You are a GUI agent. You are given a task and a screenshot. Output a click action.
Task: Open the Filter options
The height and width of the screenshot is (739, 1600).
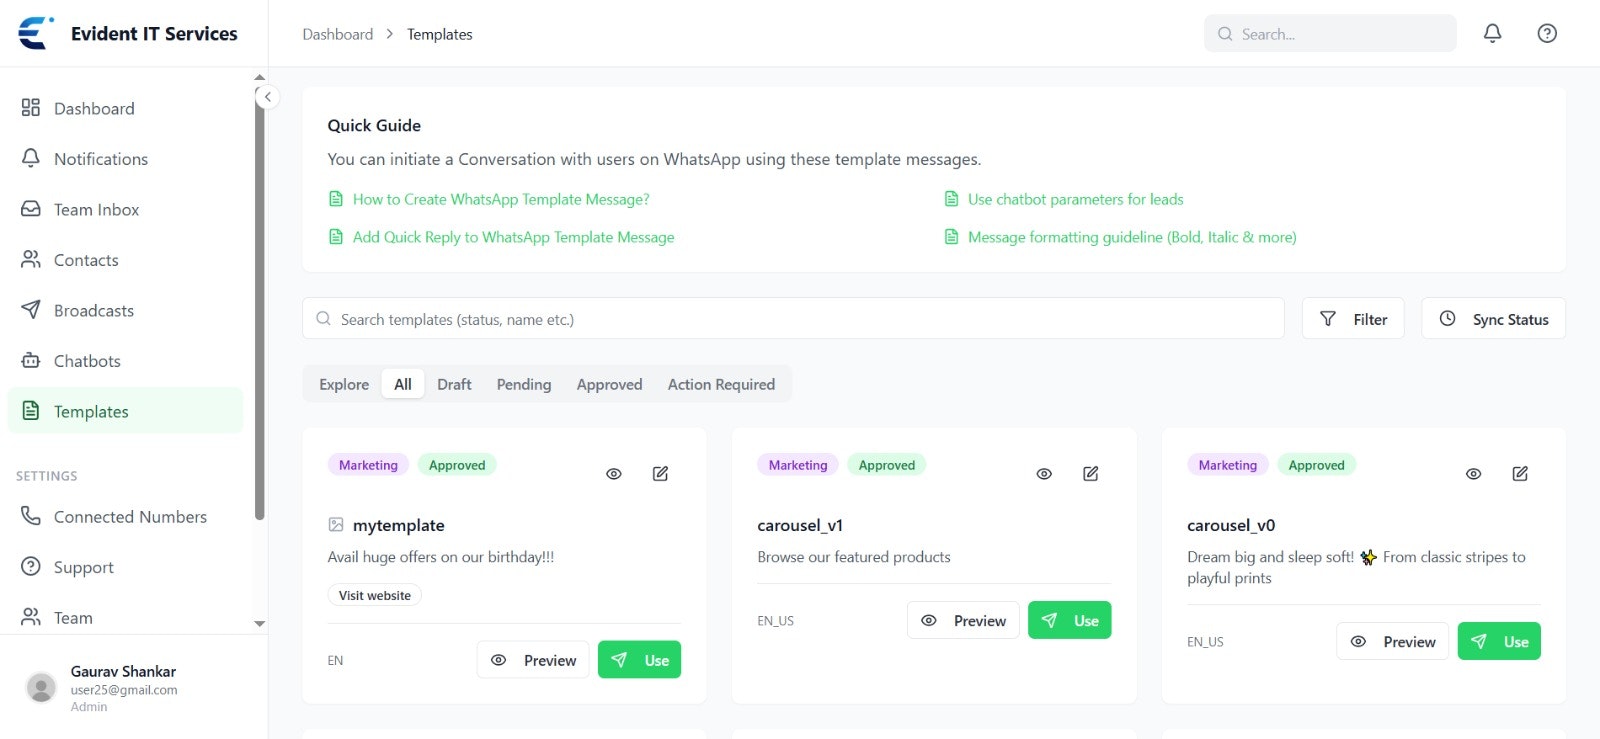pyautogui.click(x=1353, y=319)
